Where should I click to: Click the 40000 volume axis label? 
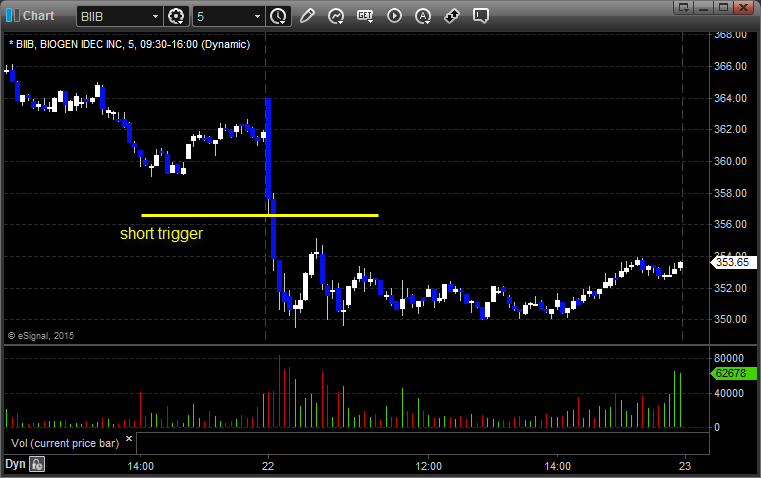pos(728,394)
